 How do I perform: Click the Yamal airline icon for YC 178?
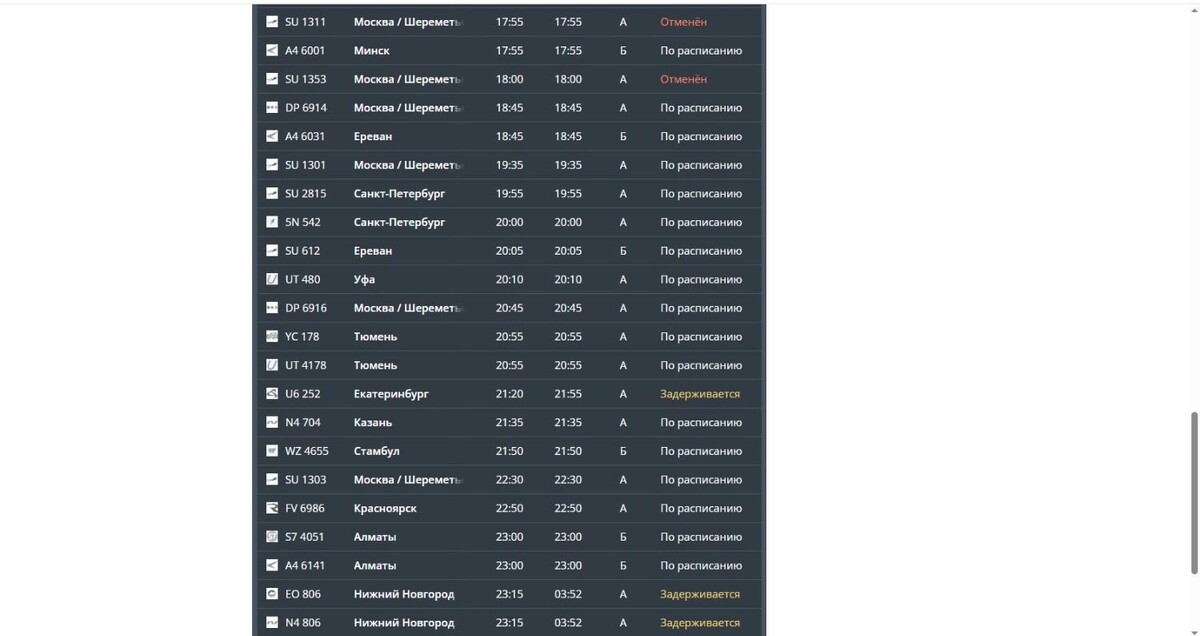point(270,336)
